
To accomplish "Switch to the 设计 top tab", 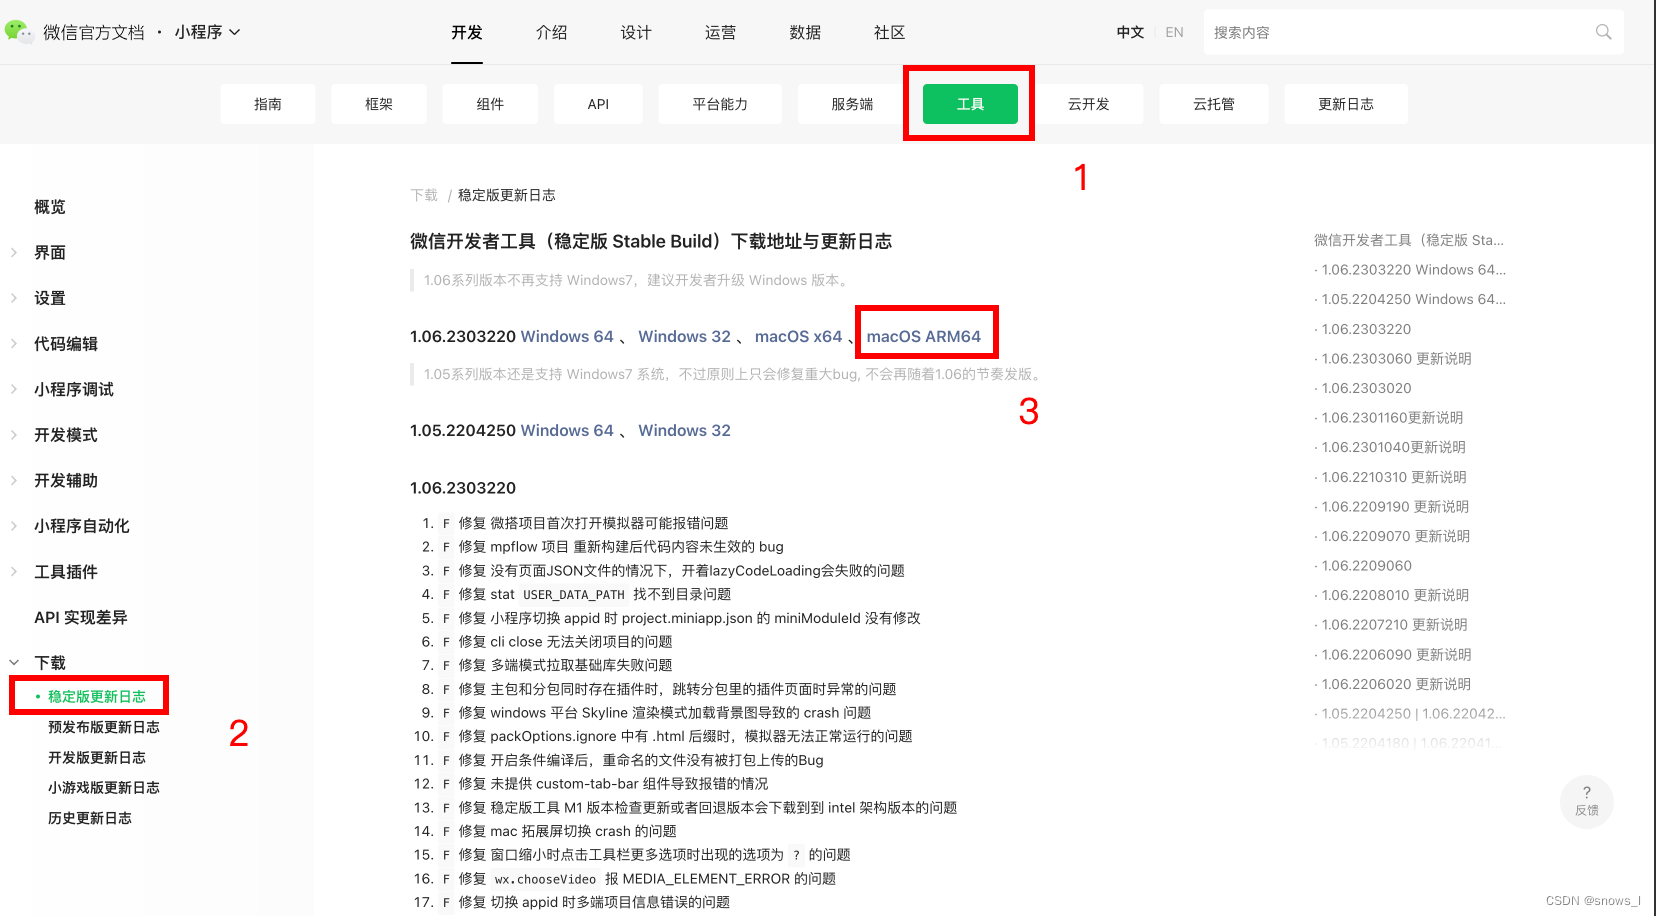I will 636,32.
